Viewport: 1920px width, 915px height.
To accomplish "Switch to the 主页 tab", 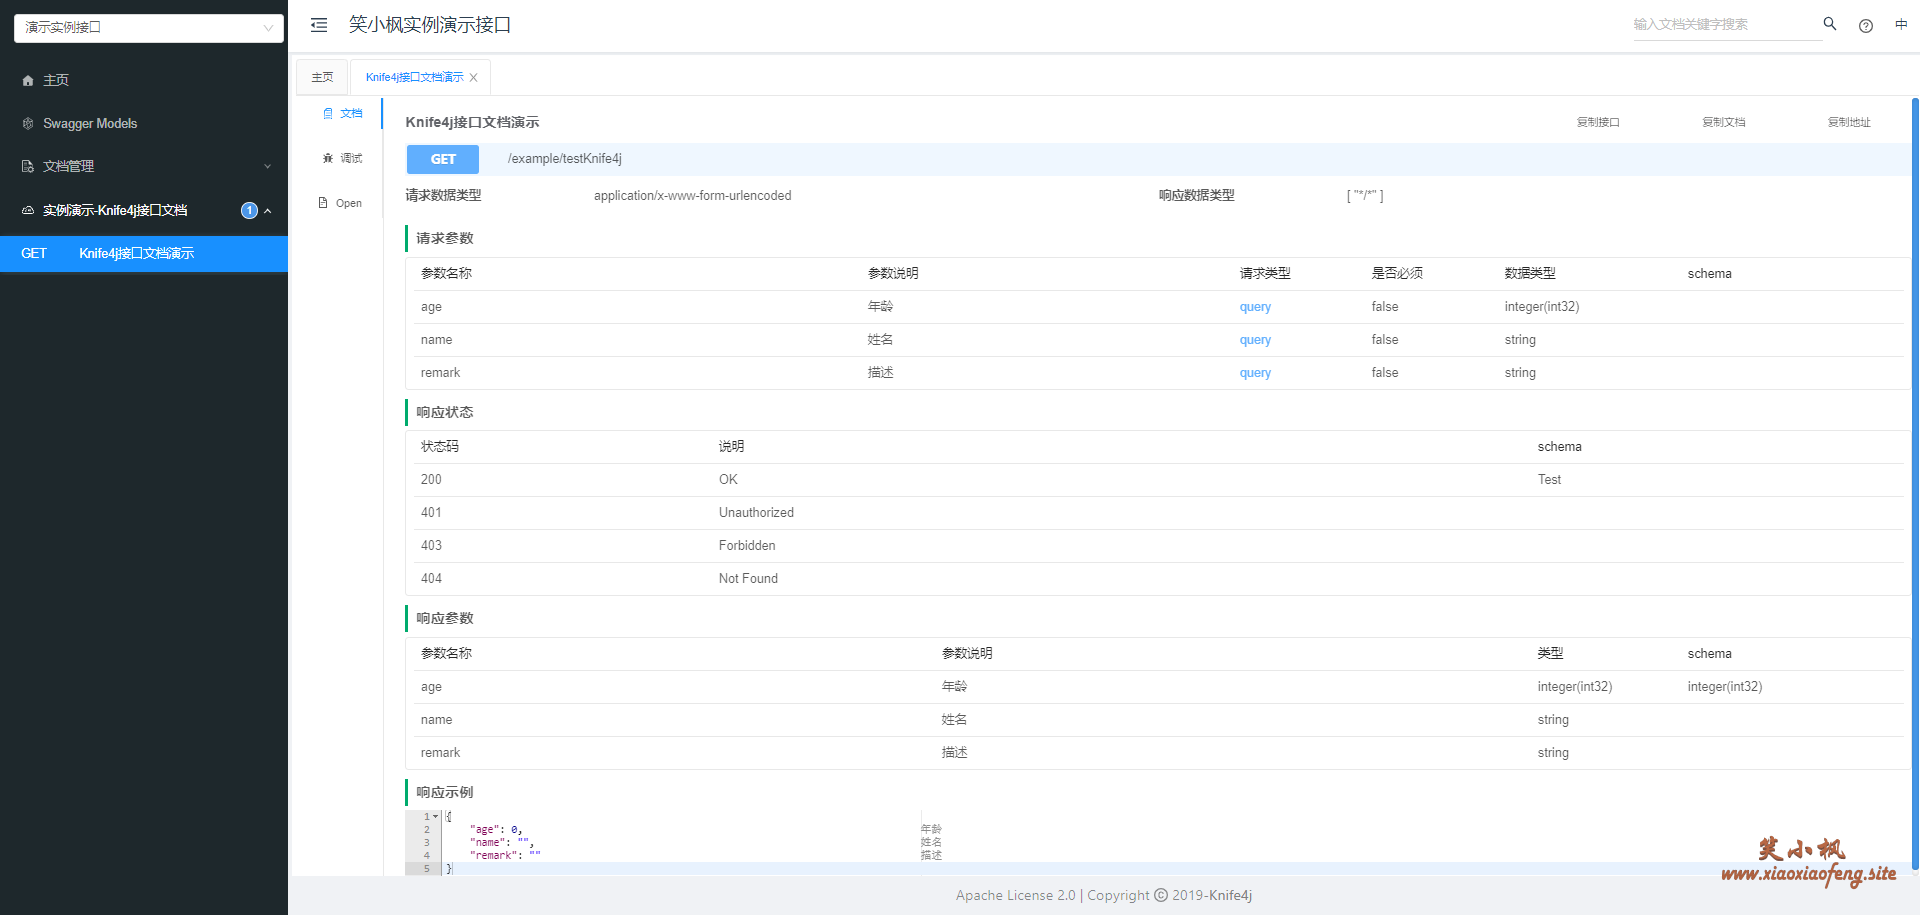I will [x=322, y=77].
